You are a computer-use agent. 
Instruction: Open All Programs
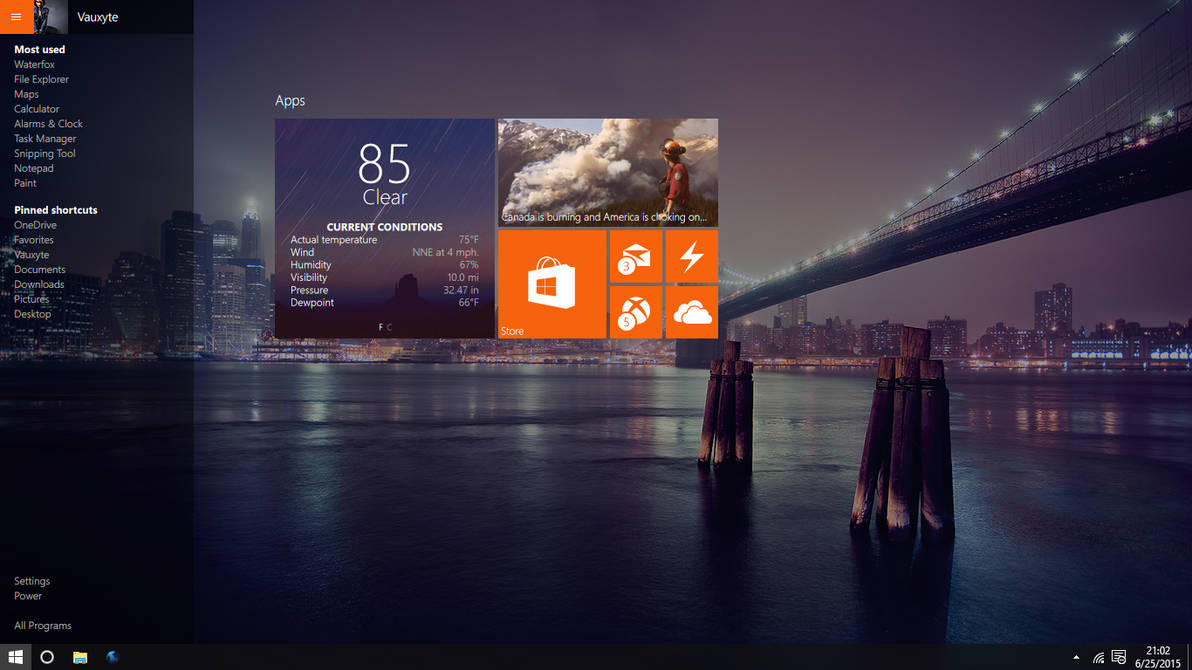(43, 625)
